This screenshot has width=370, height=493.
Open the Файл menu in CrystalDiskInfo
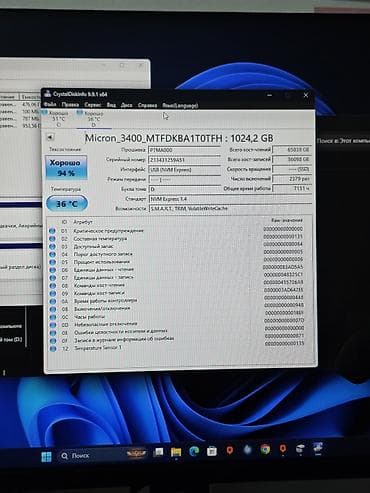pos(50,104)
